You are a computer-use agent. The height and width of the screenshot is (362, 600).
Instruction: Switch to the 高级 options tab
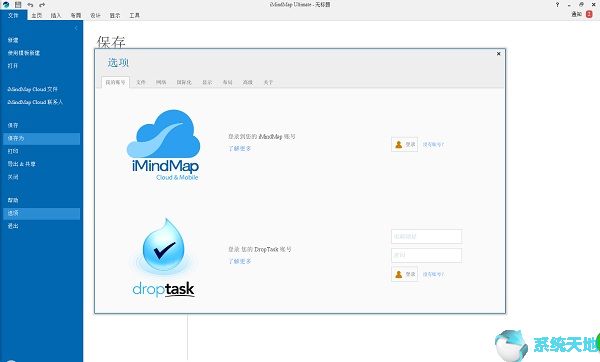pyautogui.click(x=248, y=82)
